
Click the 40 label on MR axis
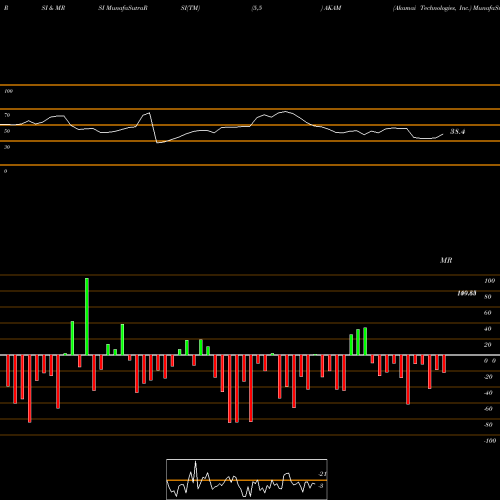(x=488, y=329)
